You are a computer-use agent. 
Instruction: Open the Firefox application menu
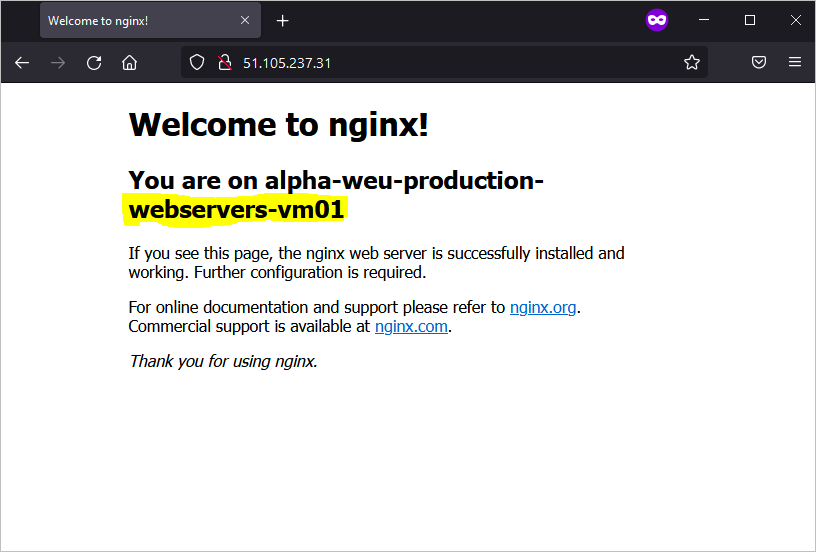coord(795,62)
